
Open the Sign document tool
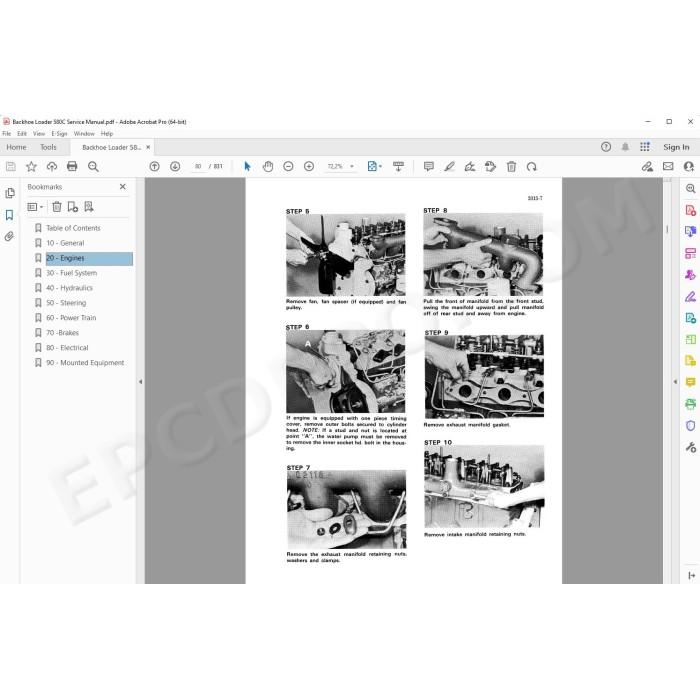tap(470, 167)
